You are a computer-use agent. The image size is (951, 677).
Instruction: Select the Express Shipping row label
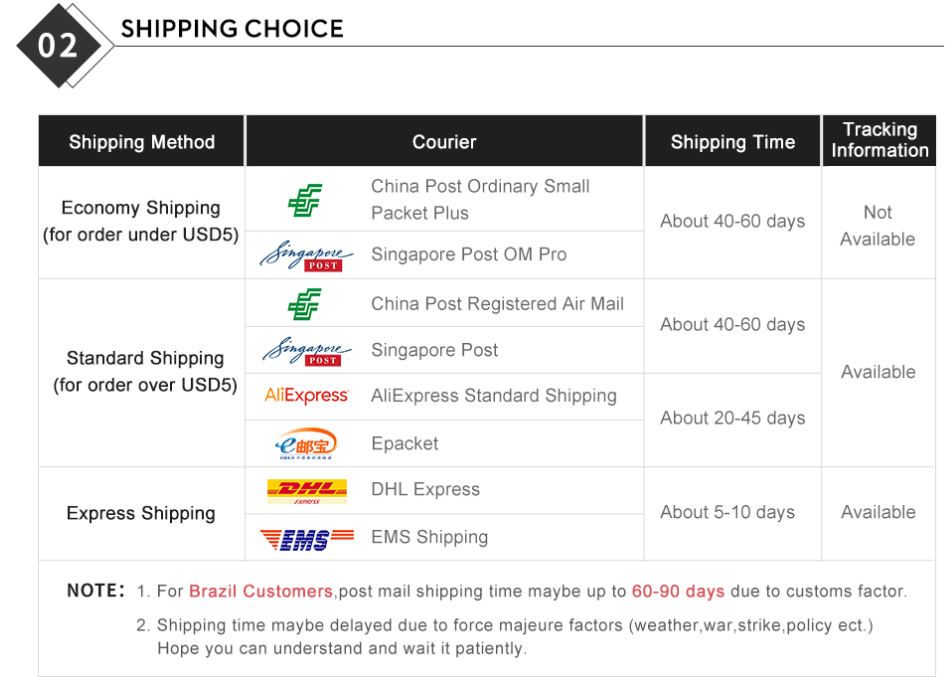pyautogui.click(x=141, y=513)
